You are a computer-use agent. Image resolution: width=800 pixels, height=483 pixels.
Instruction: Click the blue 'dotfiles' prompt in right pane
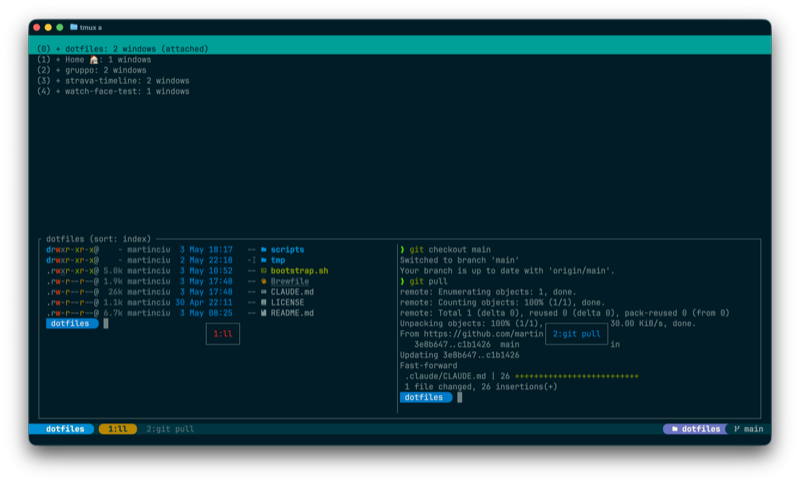426,397
